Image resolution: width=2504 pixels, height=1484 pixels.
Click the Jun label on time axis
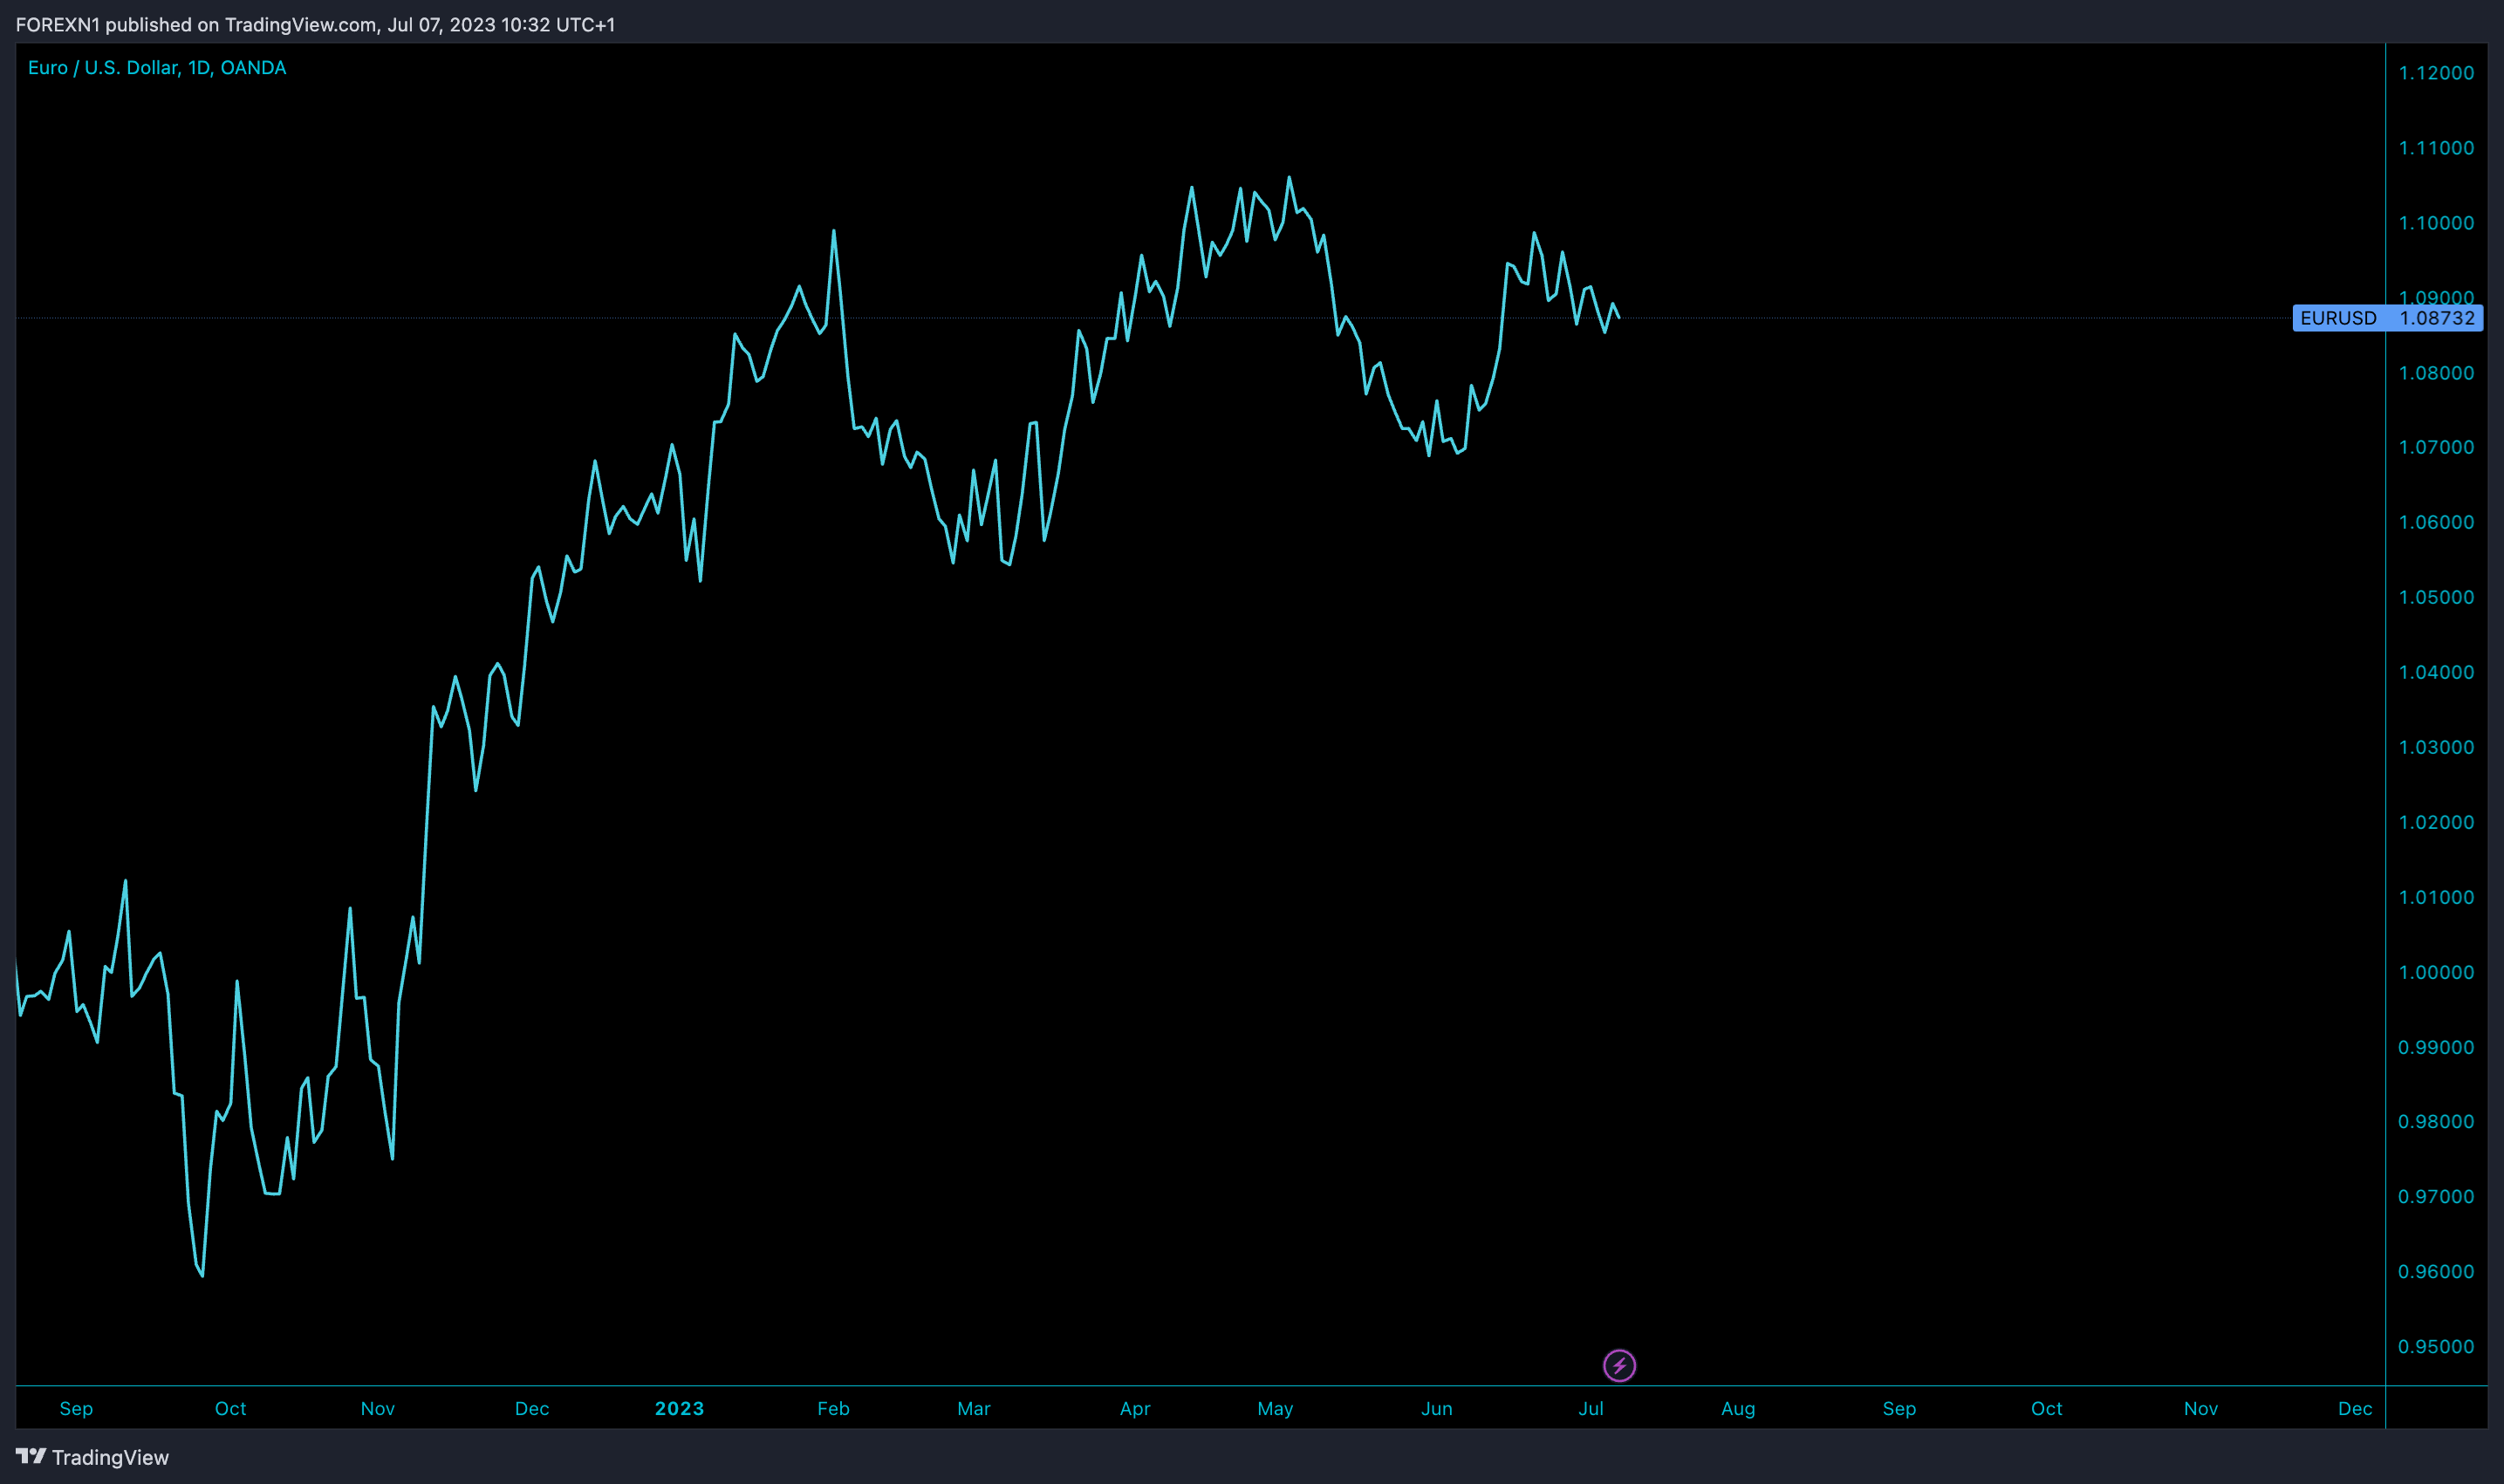click(x=1436, y=1408)
